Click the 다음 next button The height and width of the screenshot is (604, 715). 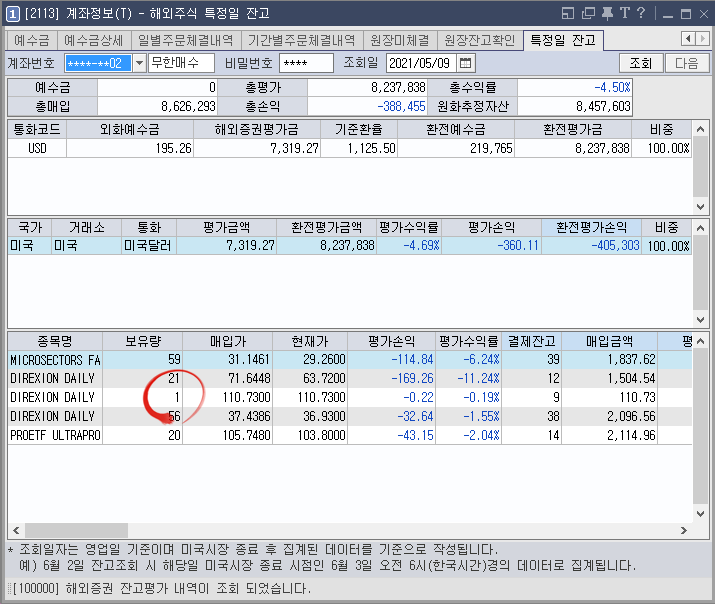pyautogui.click(x=686, y=63)
